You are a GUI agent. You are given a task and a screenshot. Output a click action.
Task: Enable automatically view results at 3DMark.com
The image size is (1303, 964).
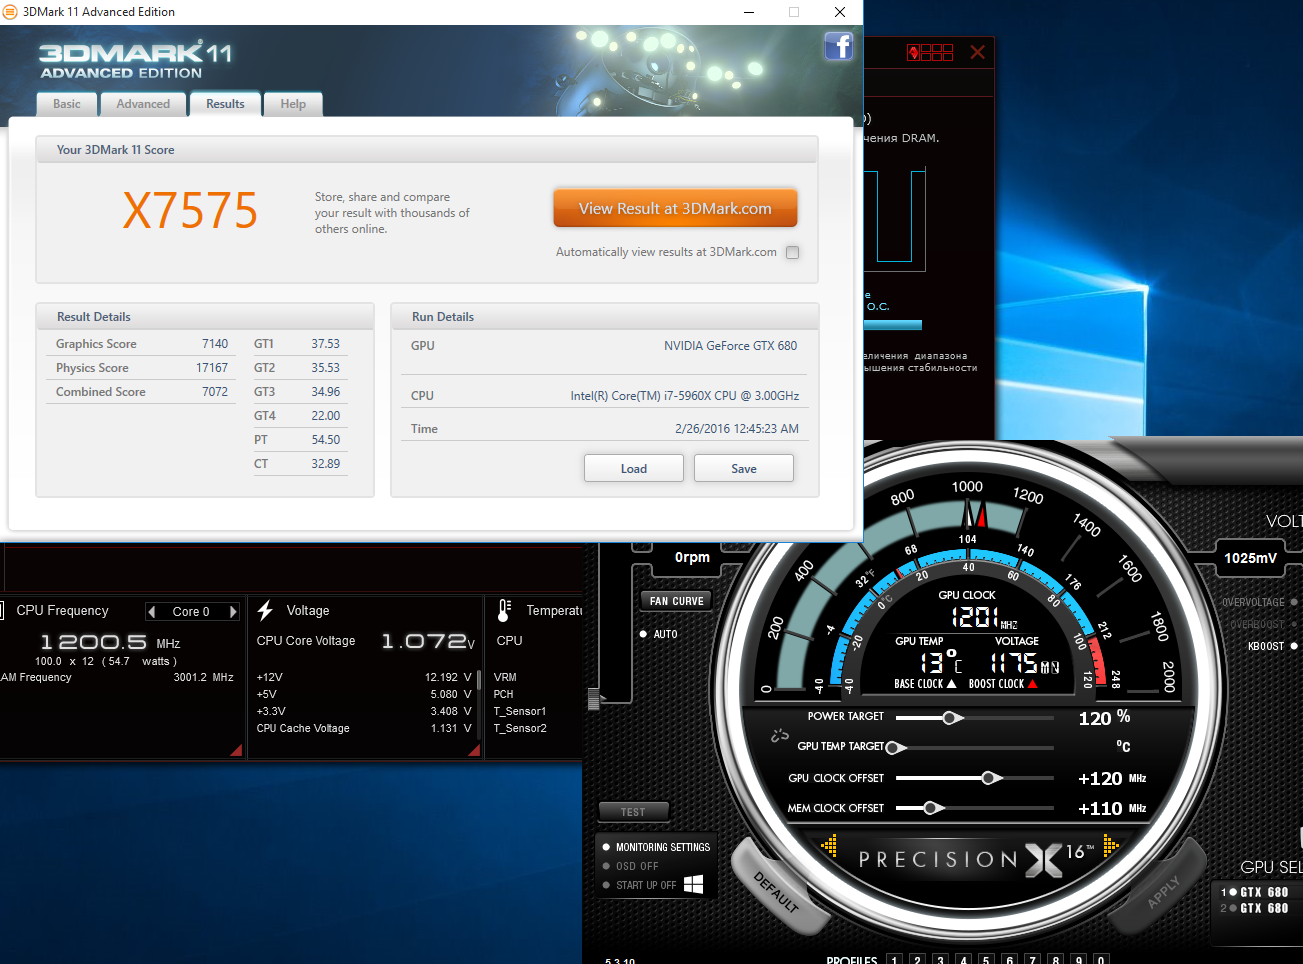(793, 253)
